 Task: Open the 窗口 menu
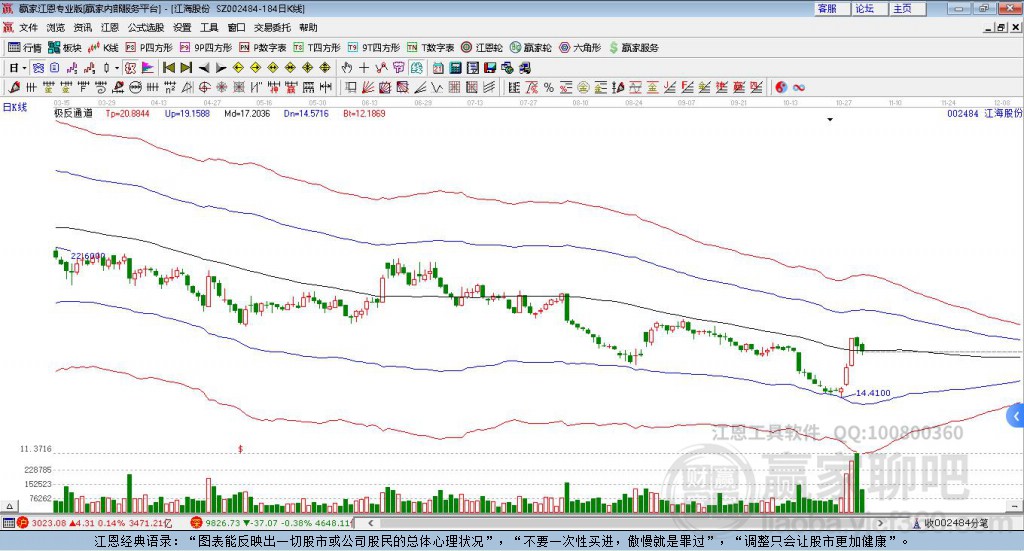(x=236, y=27)
